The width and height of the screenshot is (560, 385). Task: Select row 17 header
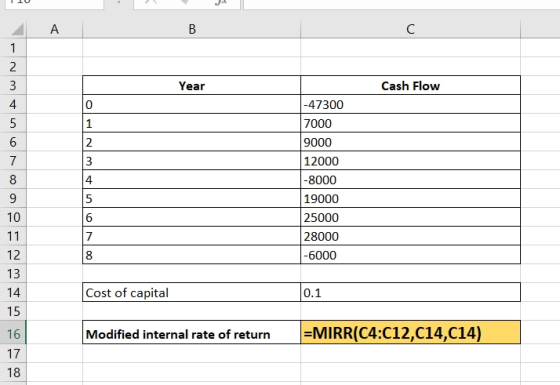click(x=13, y=354)
